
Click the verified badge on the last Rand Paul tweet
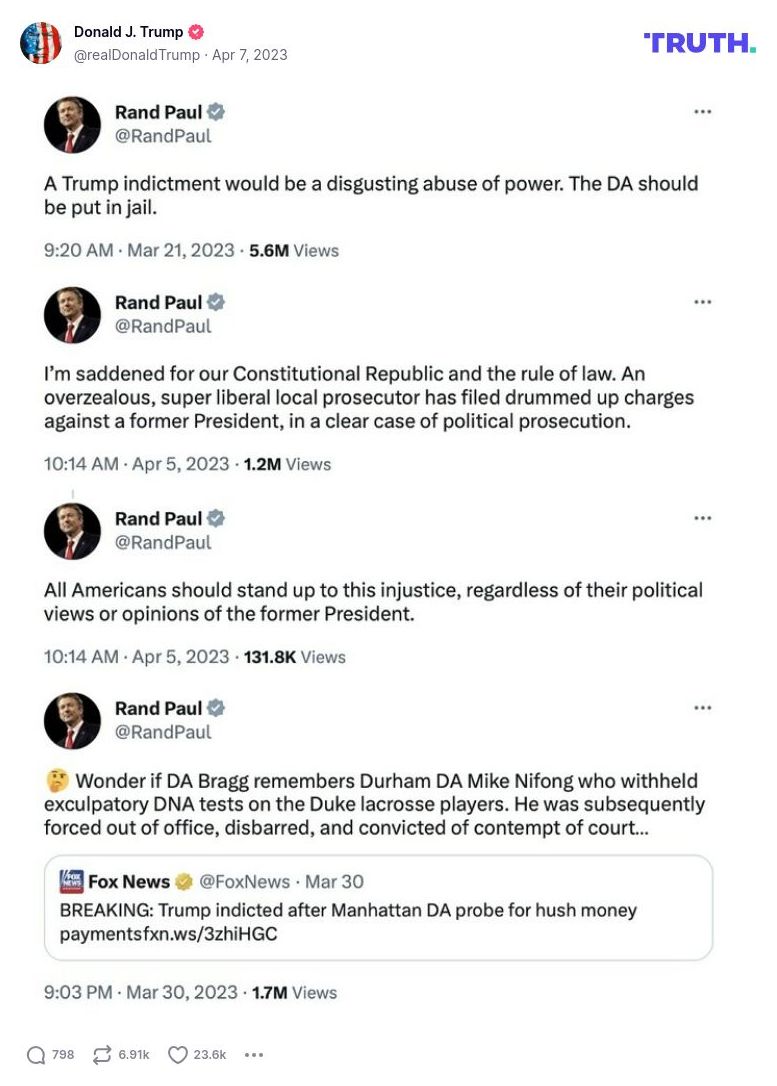click(215, 708)
